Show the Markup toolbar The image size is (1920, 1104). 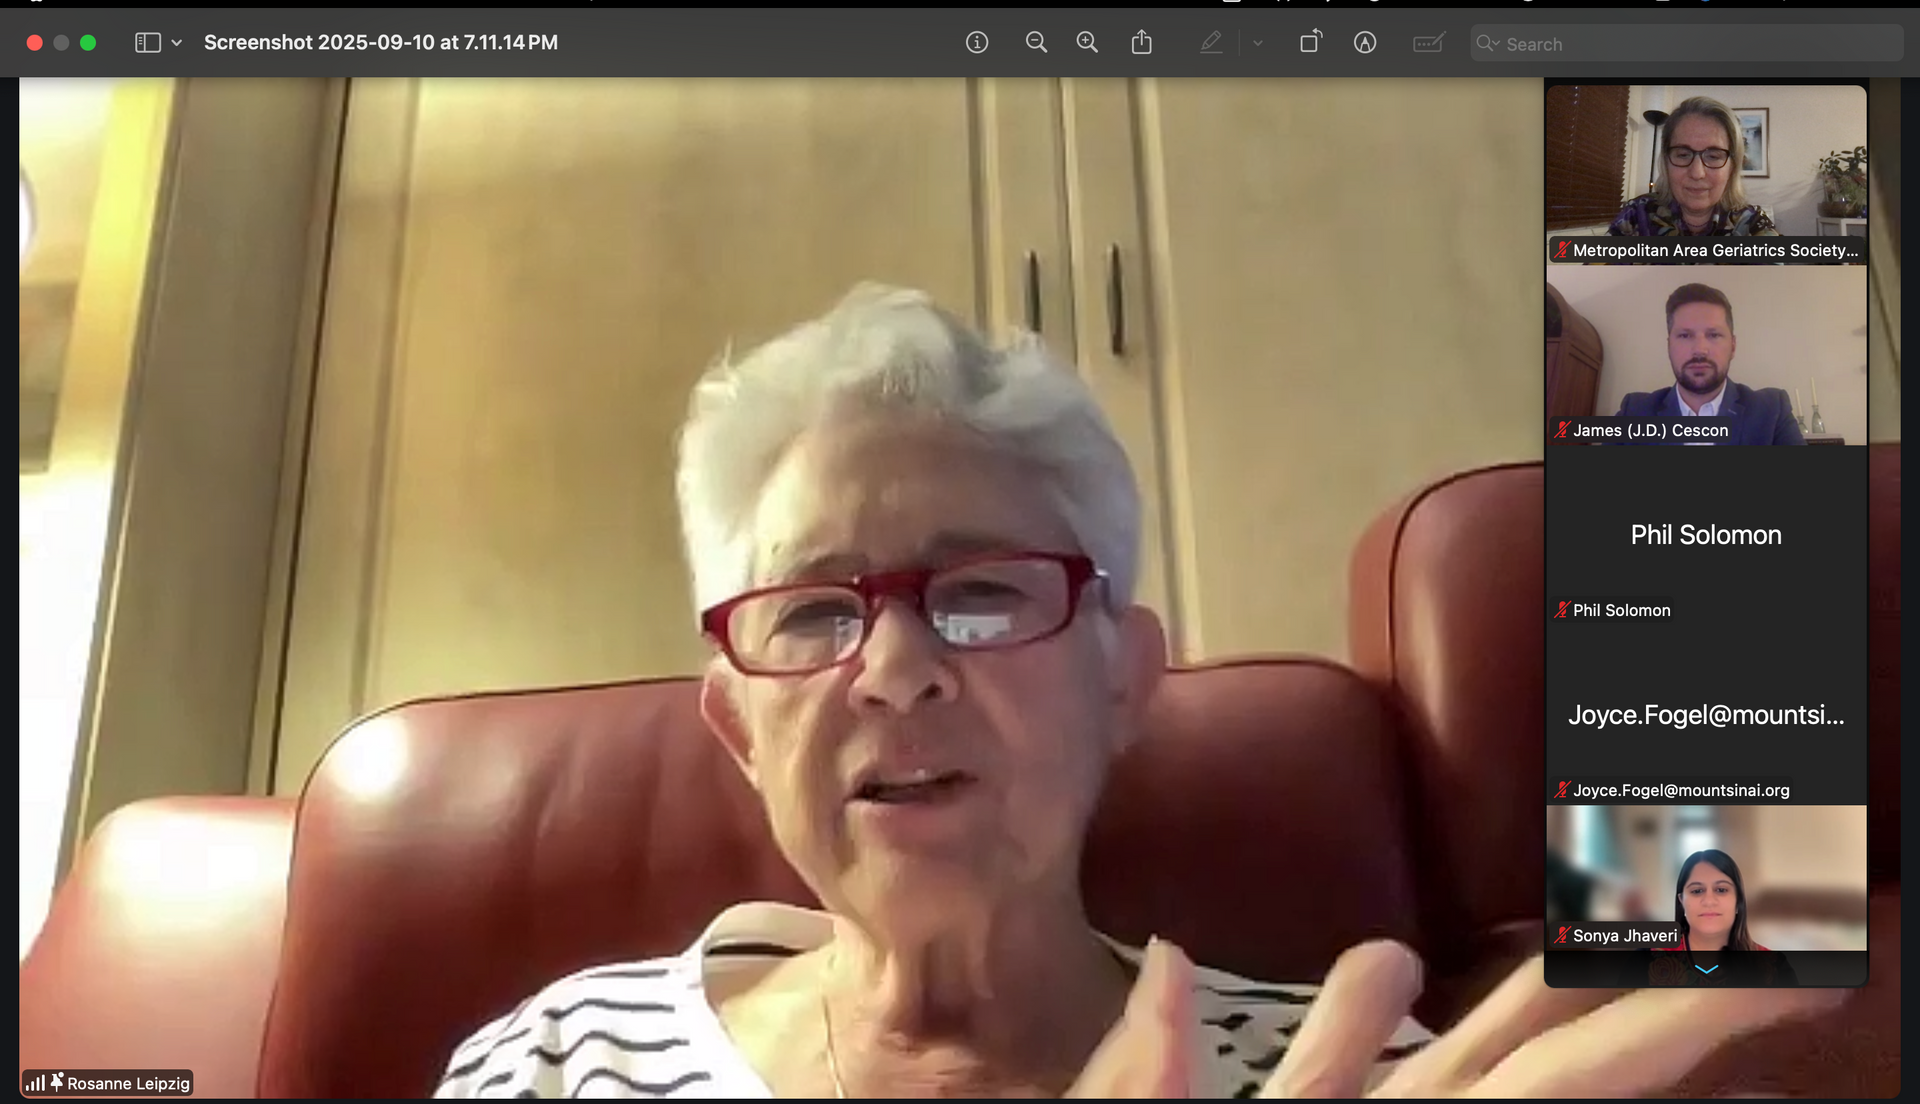point(1365,43)
